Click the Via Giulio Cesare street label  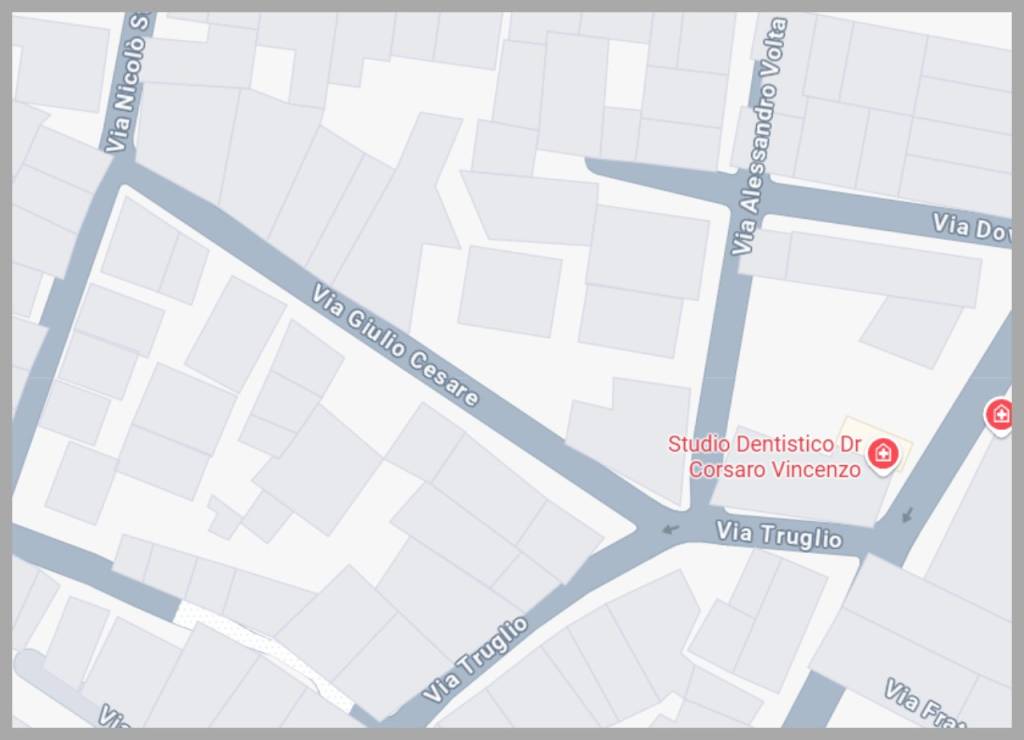tap(394, 344)
